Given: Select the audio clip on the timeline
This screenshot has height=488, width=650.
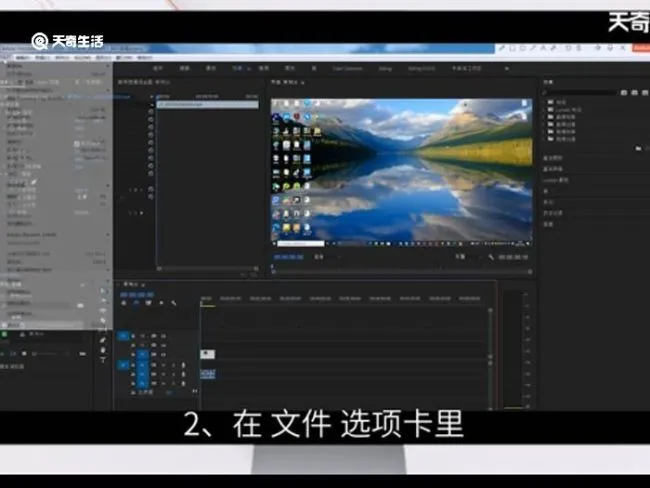Looking at the screenshot, I should (x=208, y=374).
